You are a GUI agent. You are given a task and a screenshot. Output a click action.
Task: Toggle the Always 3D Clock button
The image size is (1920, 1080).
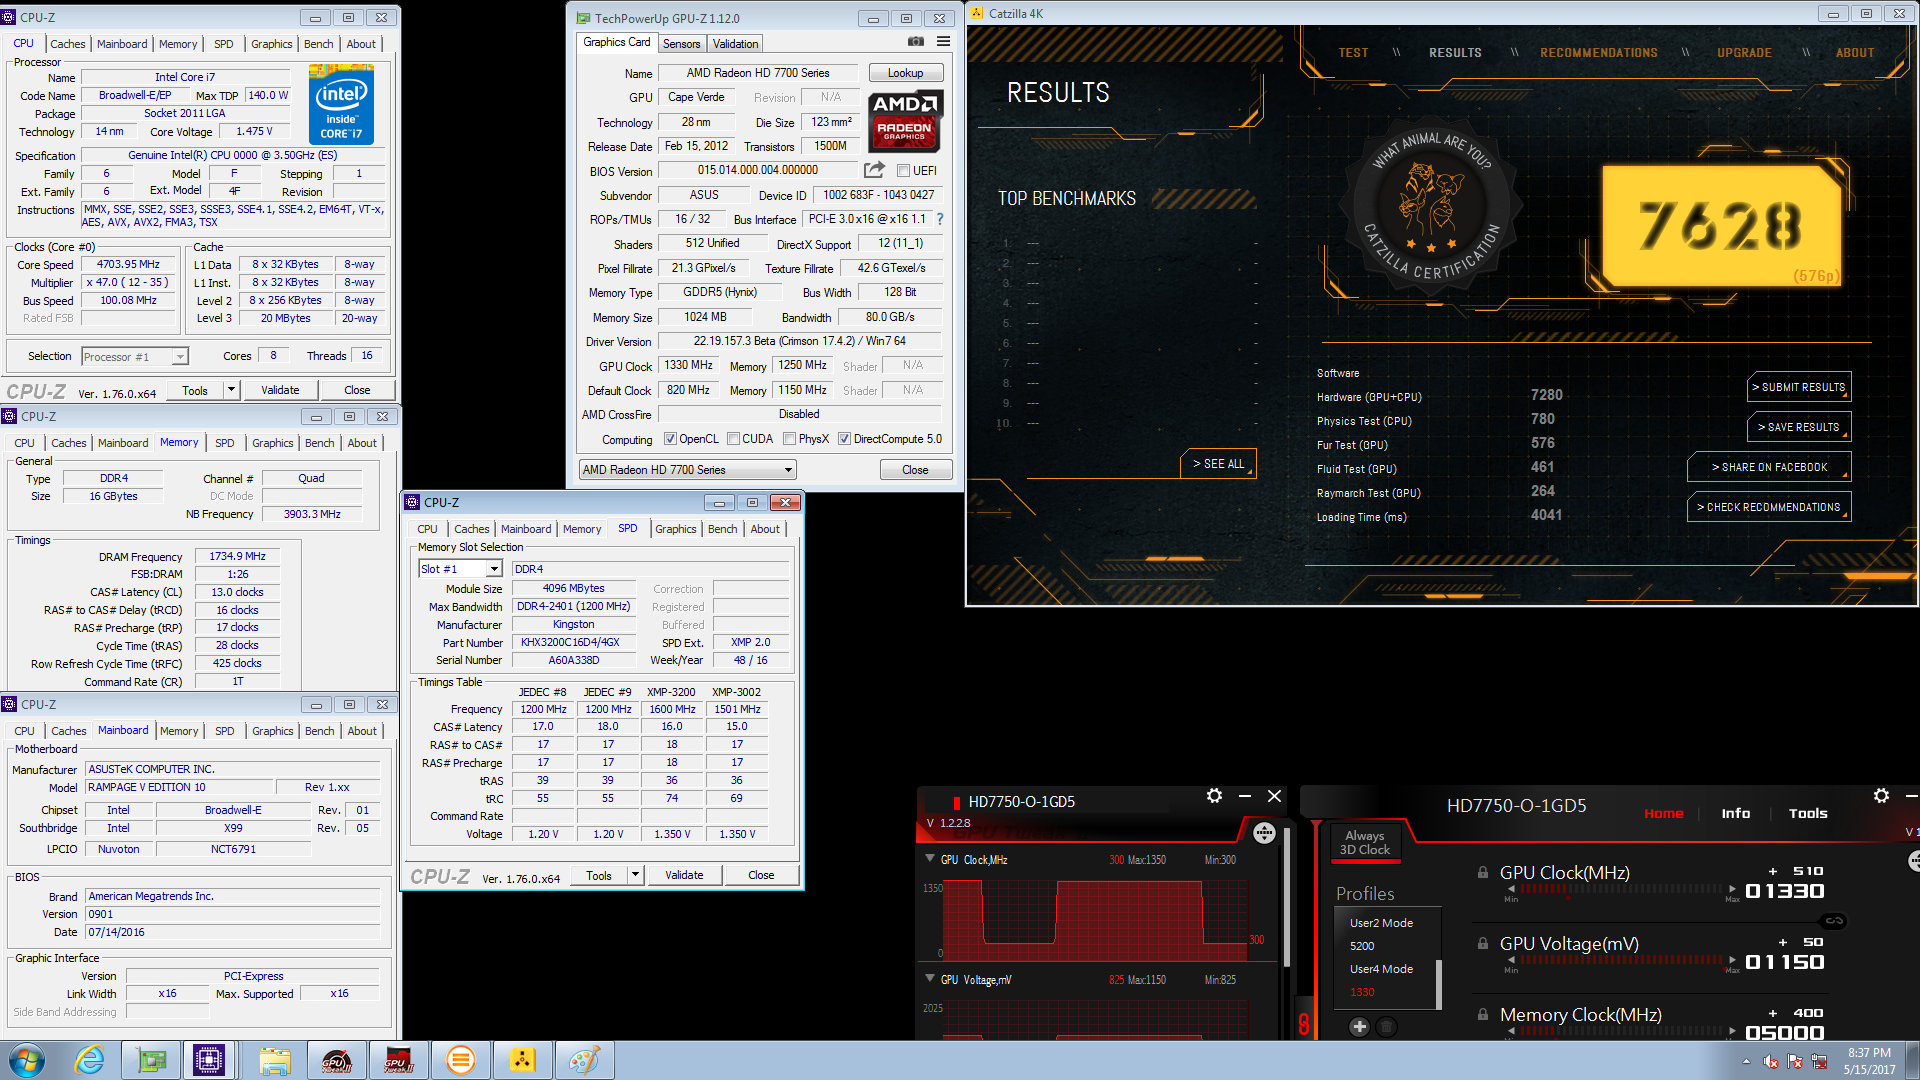(1365, 842)
